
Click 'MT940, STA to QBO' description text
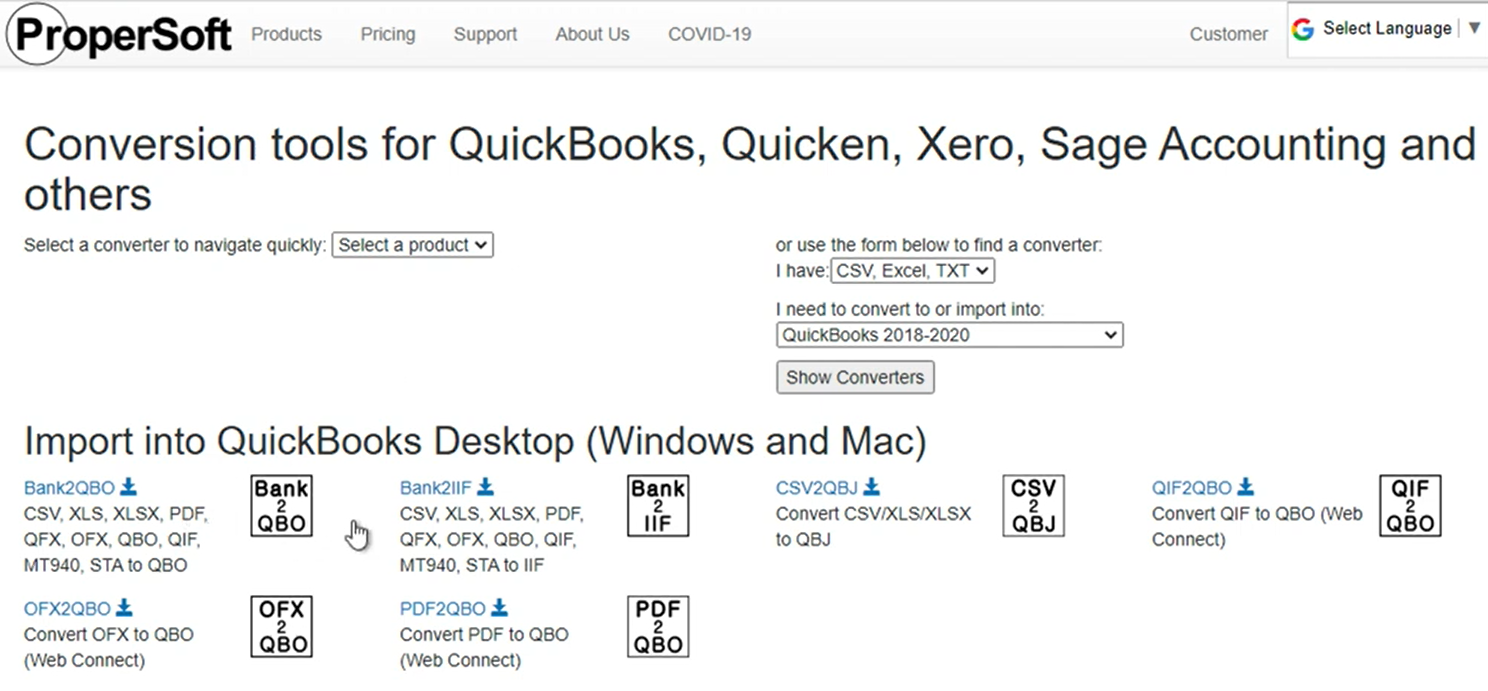pos(106,566)
